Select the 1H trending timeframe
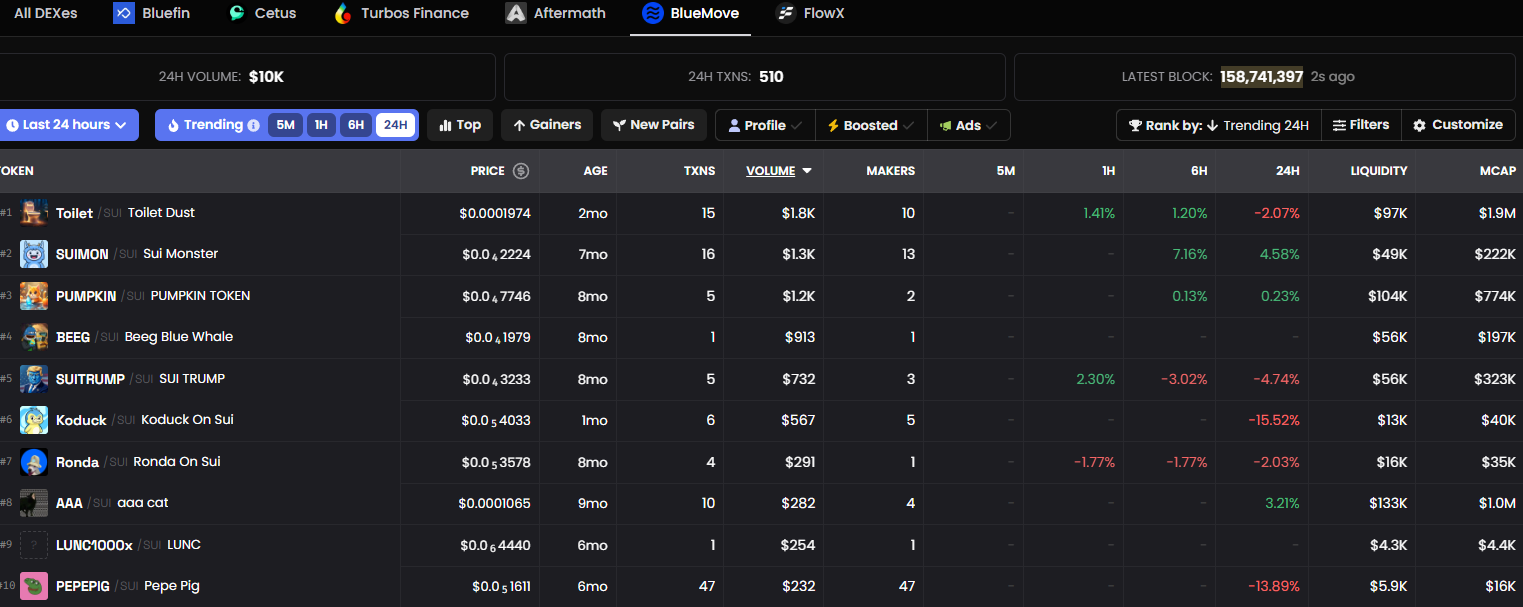Screen dimensions: 1523x607 click(321, 125)
